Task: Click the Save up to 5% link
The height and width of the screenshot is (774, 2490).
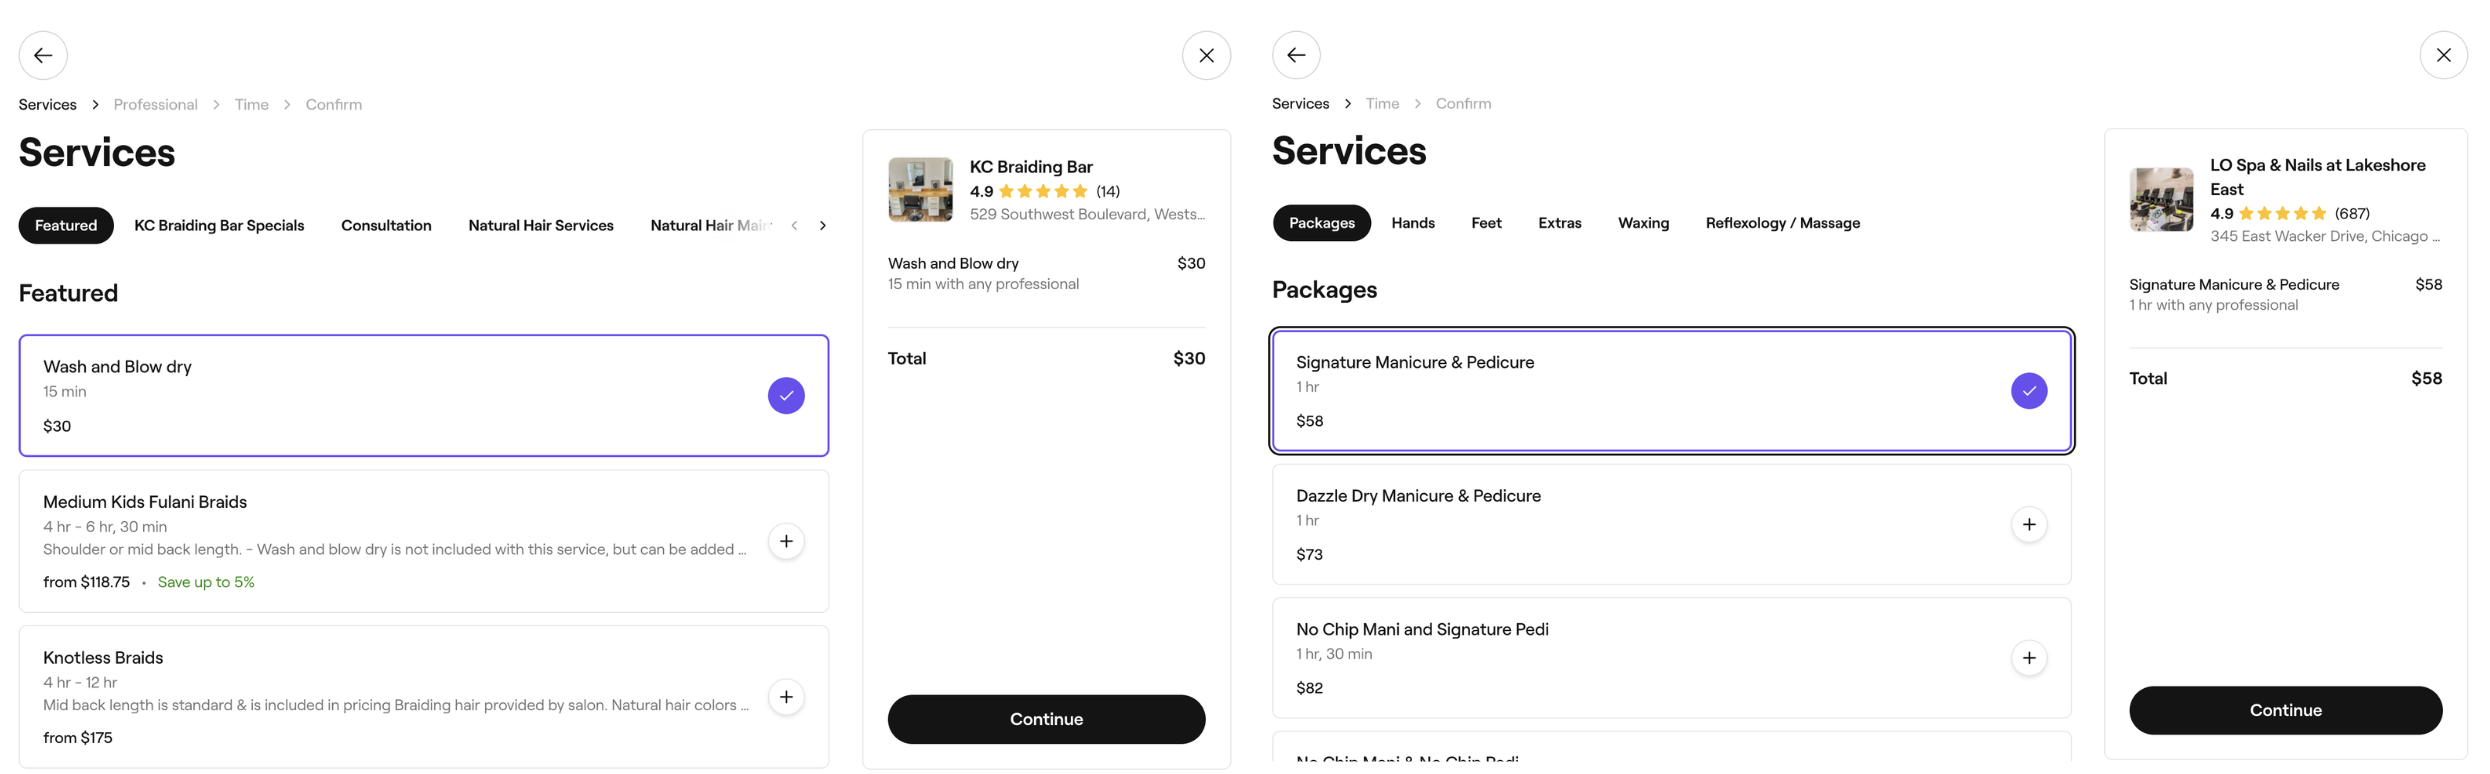Action: (206, 581)
